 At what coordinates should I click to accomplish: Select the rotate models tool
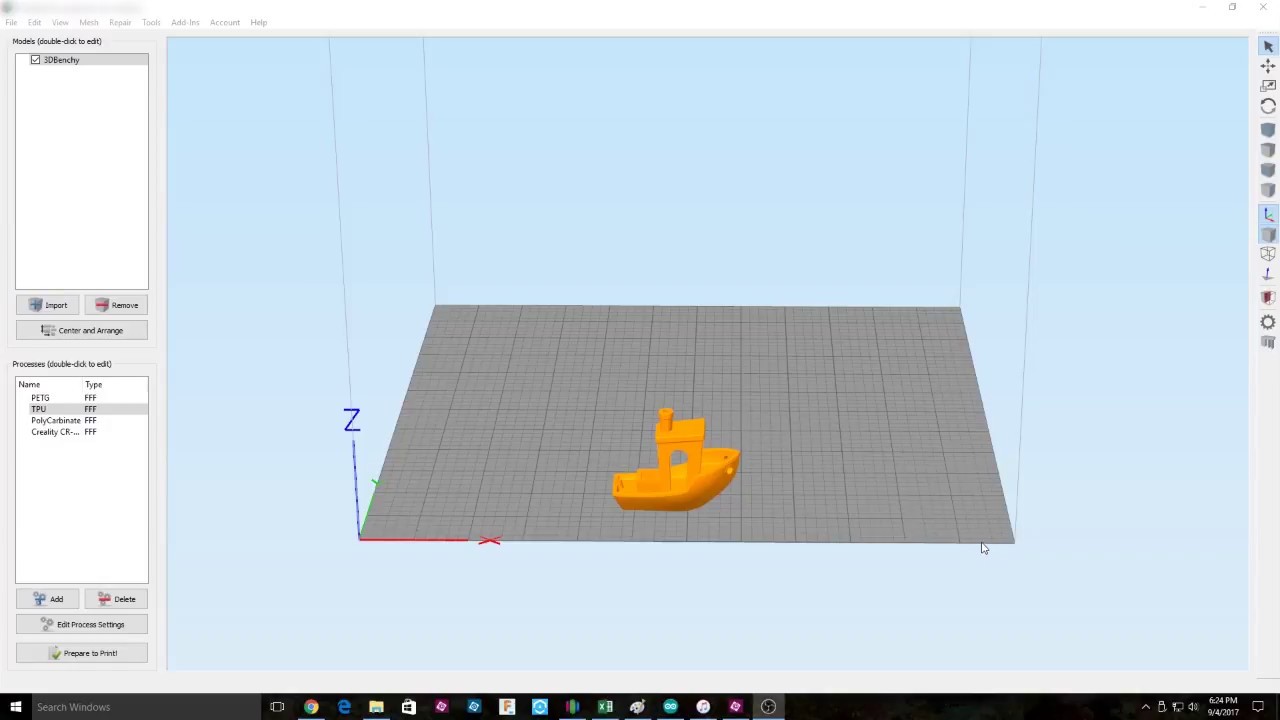click(1268, 106)
